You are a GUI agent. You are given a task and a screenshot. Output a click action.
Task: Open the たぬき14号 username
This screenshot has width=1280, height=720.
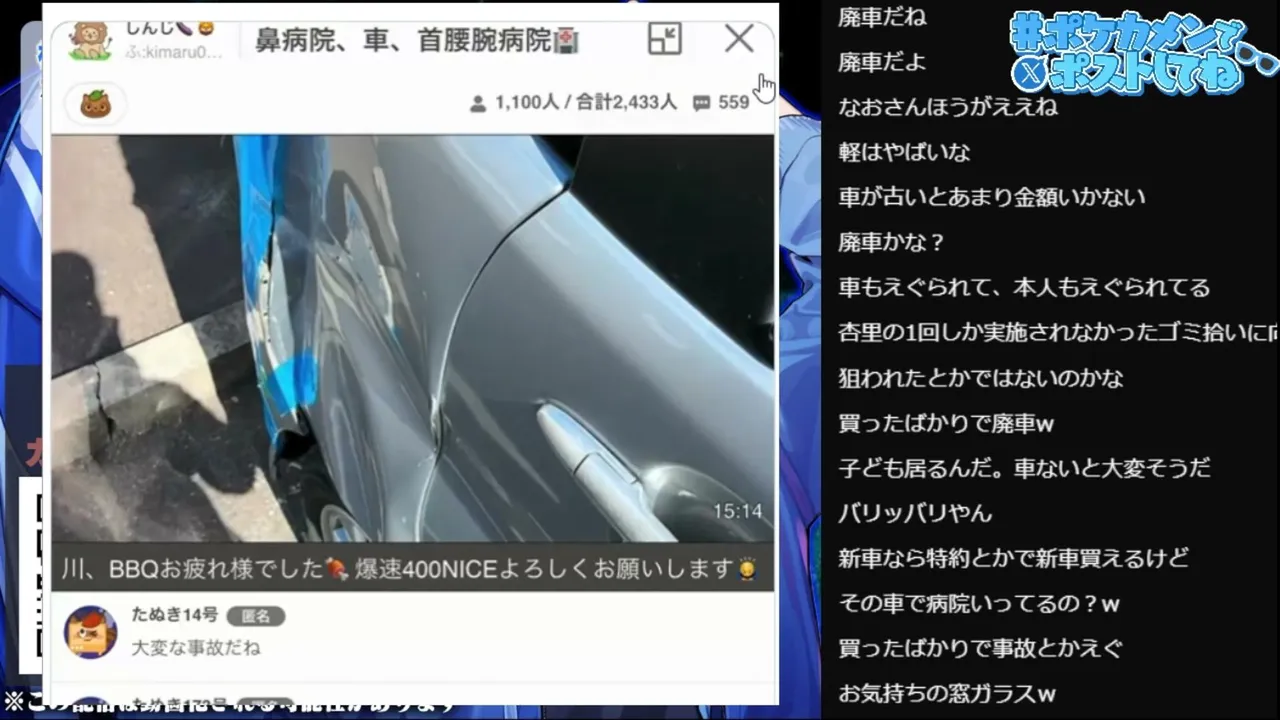coord(175,615)
